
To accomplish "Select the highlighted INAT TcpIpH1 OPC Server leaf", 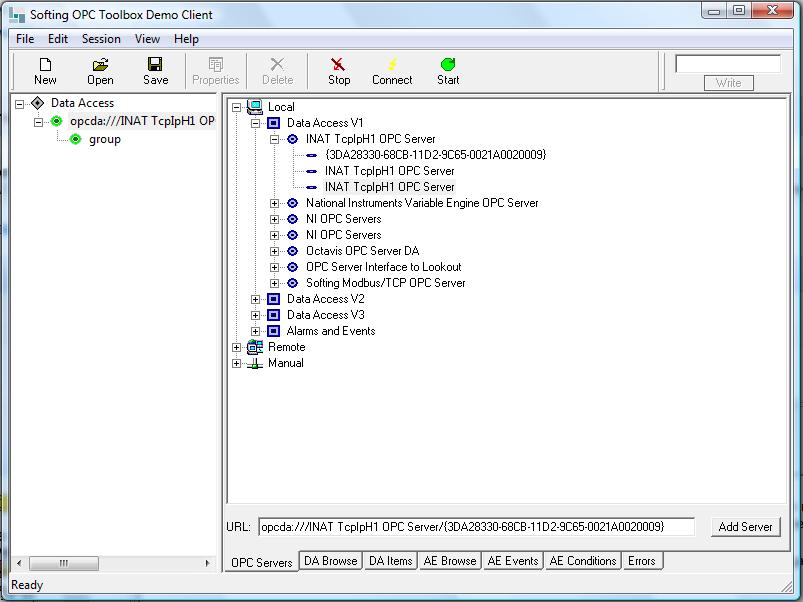I will [389, 187].
